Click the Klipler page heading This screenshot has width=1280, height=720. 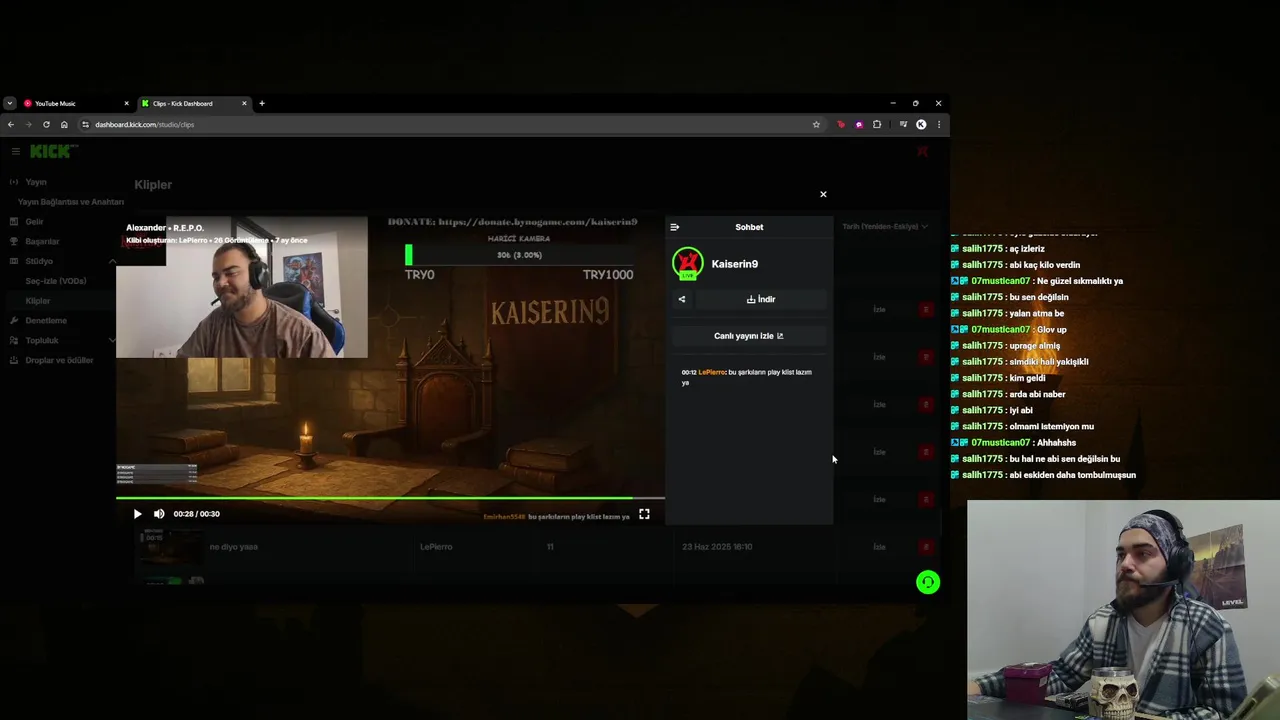[x=153, y=185]
